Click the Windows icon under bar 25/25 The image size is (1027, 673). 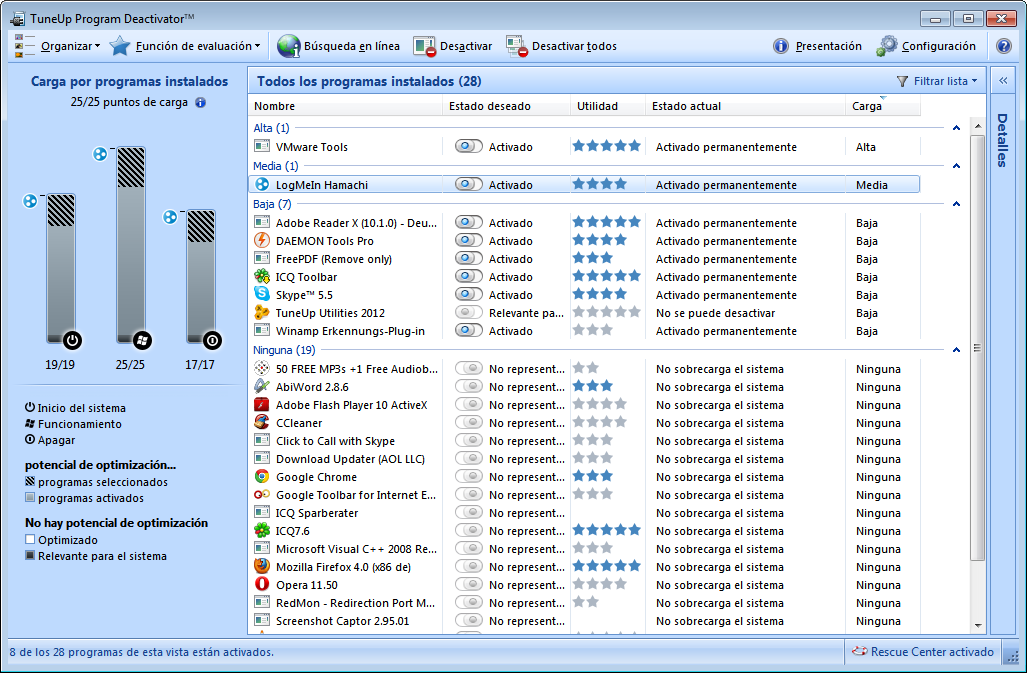point(142,340)
